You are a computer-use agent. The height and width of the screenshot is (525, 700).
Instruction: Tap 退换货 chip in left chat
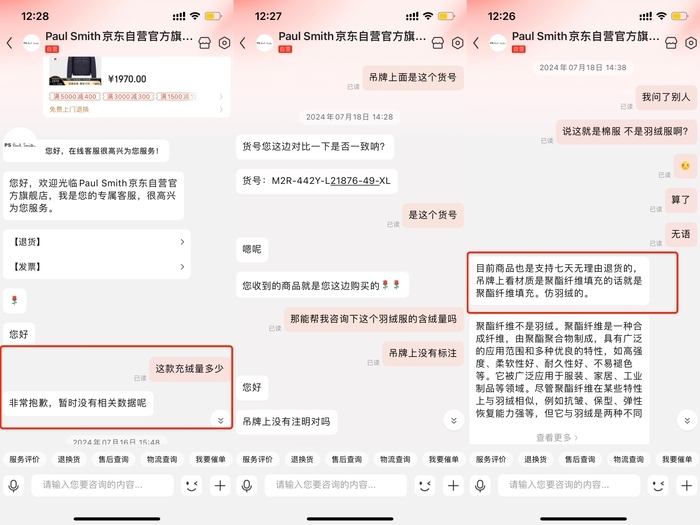pos(69,459)
